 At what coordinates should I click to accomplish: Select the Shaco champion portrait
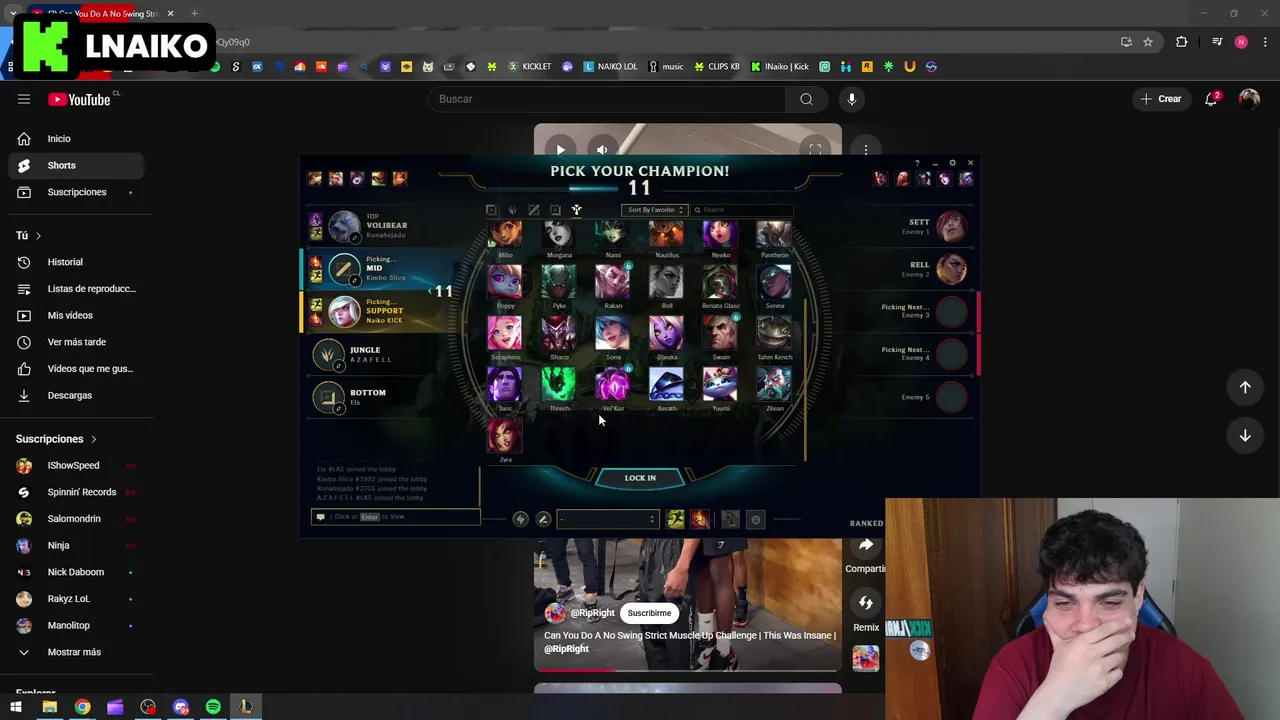pos(559,333)
